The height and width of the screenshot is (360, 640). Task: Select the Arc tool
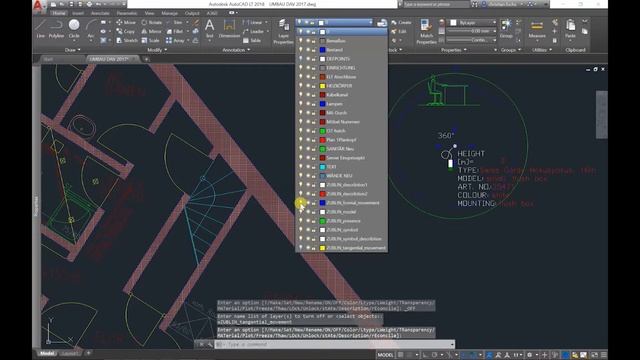point(91,29)
